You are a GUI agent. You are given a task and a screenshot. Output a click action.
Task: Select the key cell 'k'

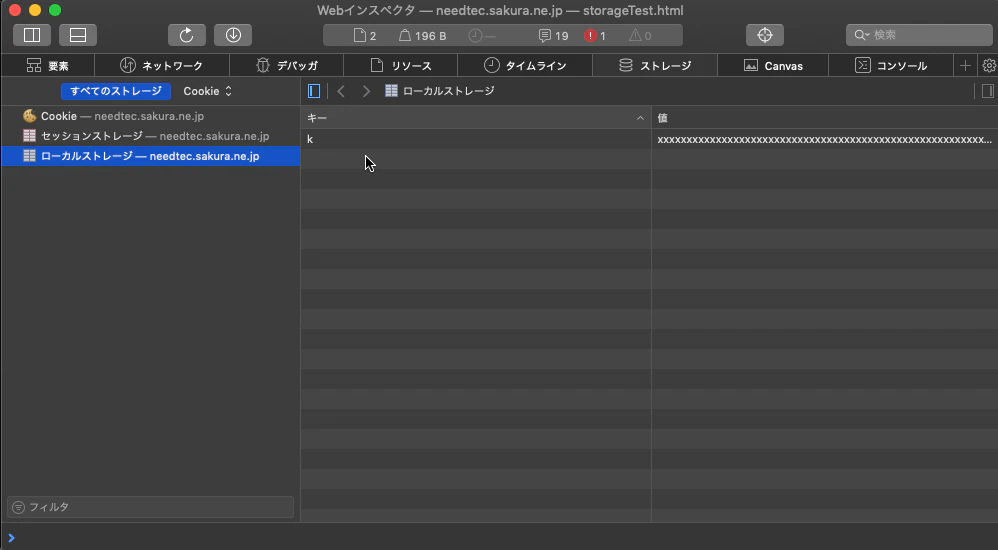point(476,139)
